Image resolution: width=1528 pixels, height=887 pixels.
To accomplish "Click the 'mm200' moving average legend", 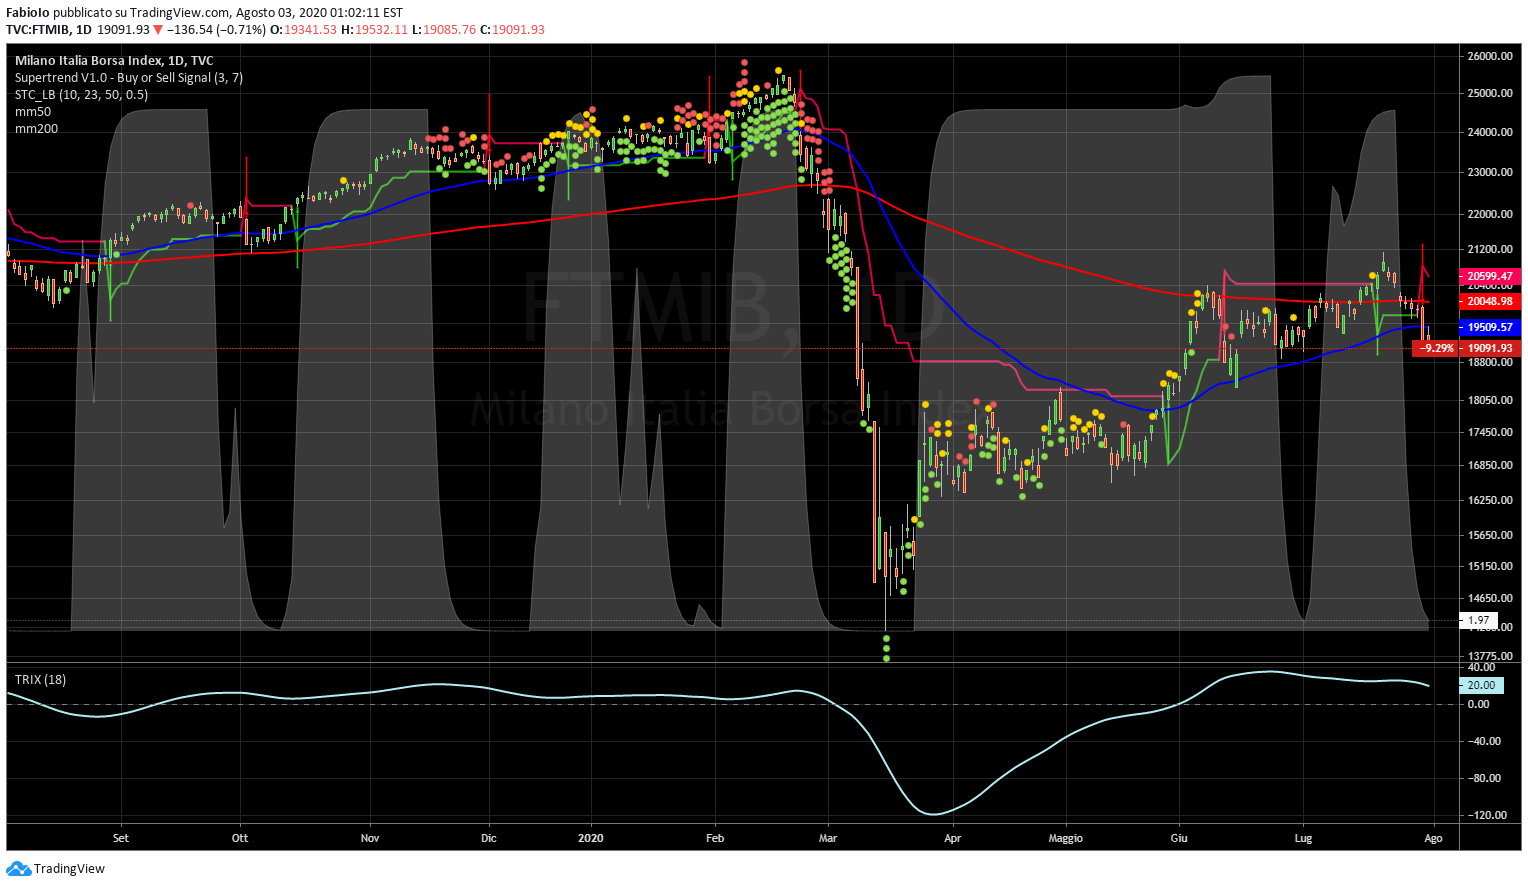I will [x=36, y=129].
